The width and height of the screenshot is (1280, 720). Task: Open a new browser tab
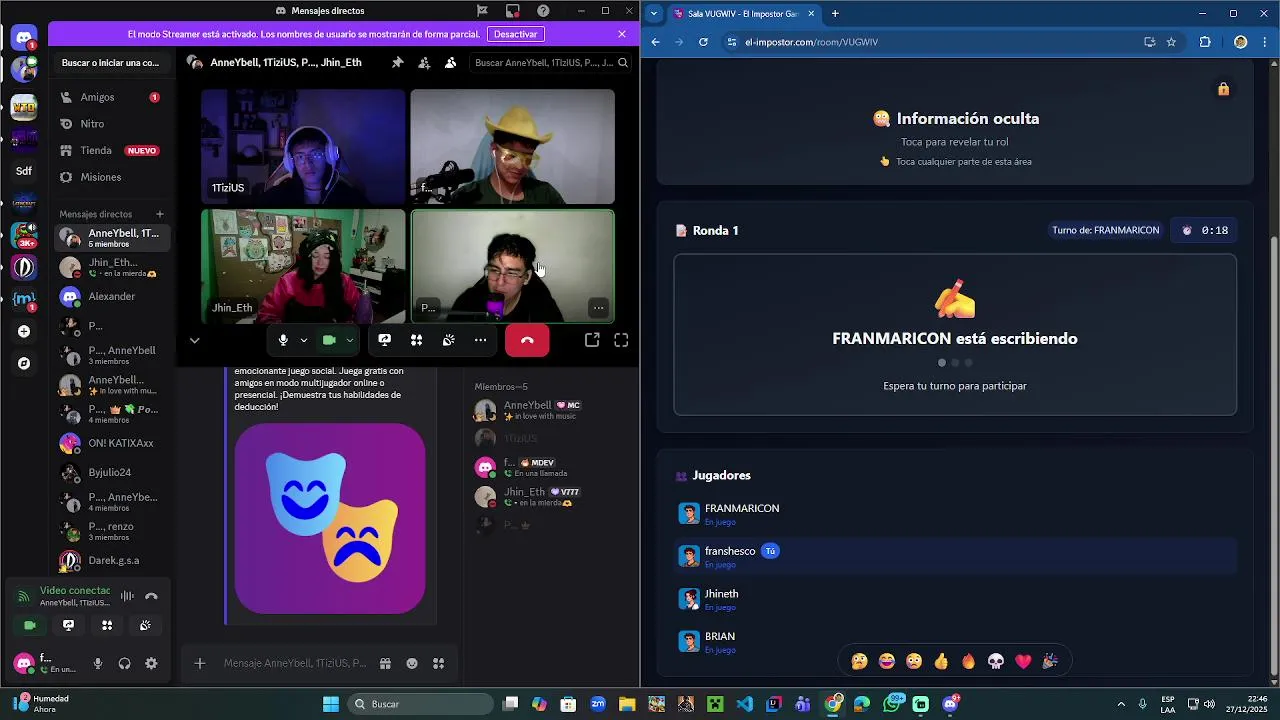tap(835, 13)
